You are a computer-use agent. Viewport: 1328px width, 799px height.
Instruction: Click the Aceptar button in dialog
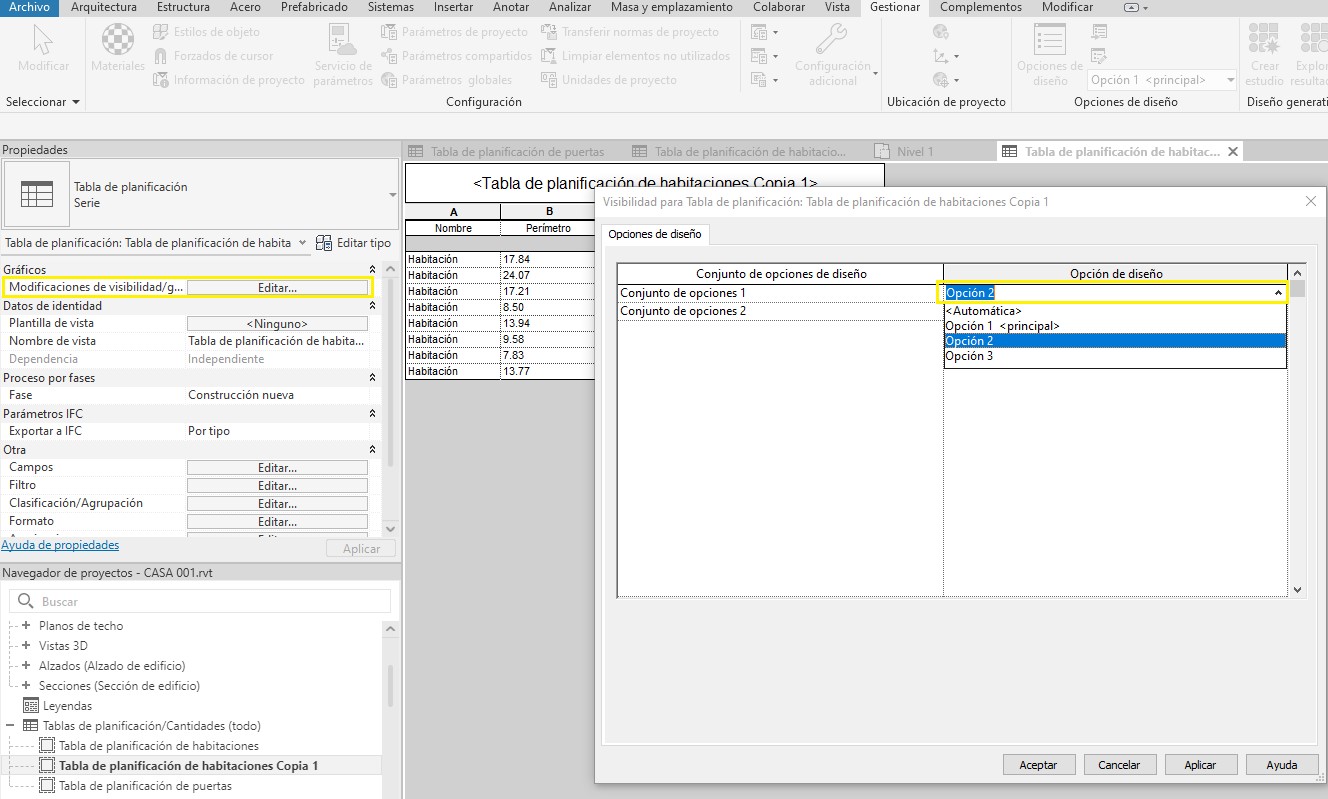click(1038, 765)
